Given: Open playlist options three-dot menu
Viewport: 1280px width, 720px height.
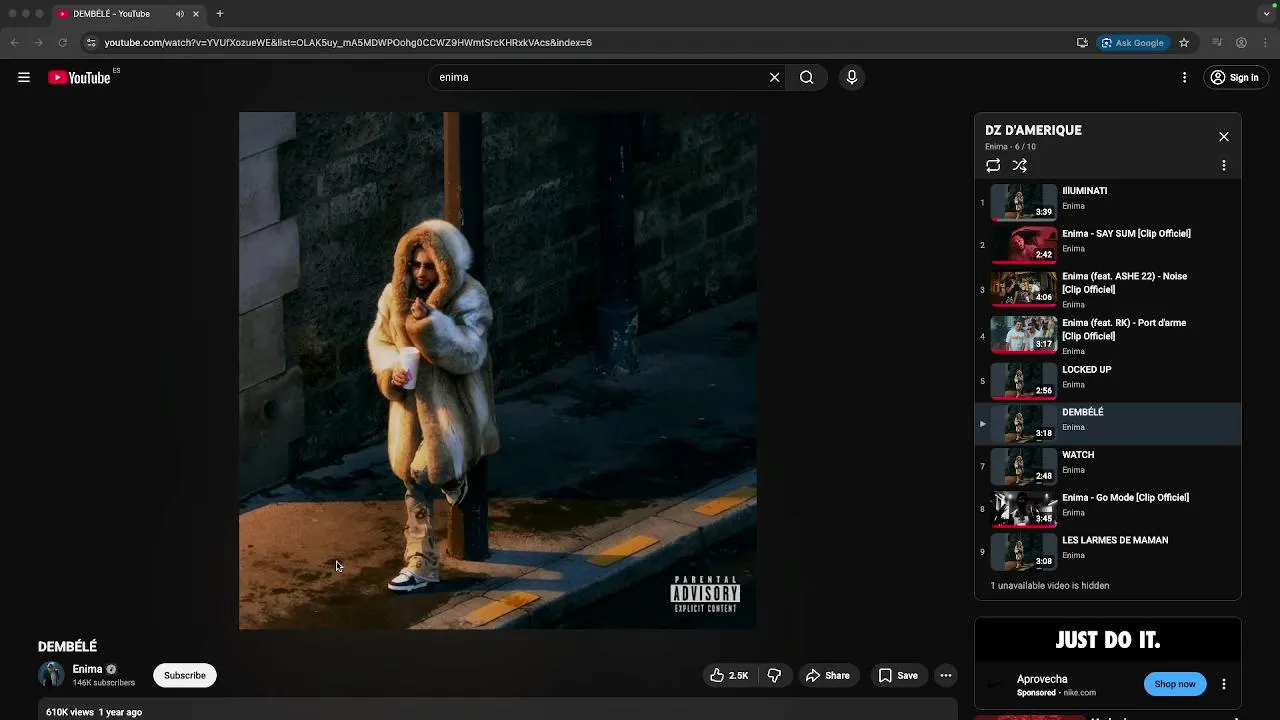Looking at the screenshot, I should pos(1223,166).
